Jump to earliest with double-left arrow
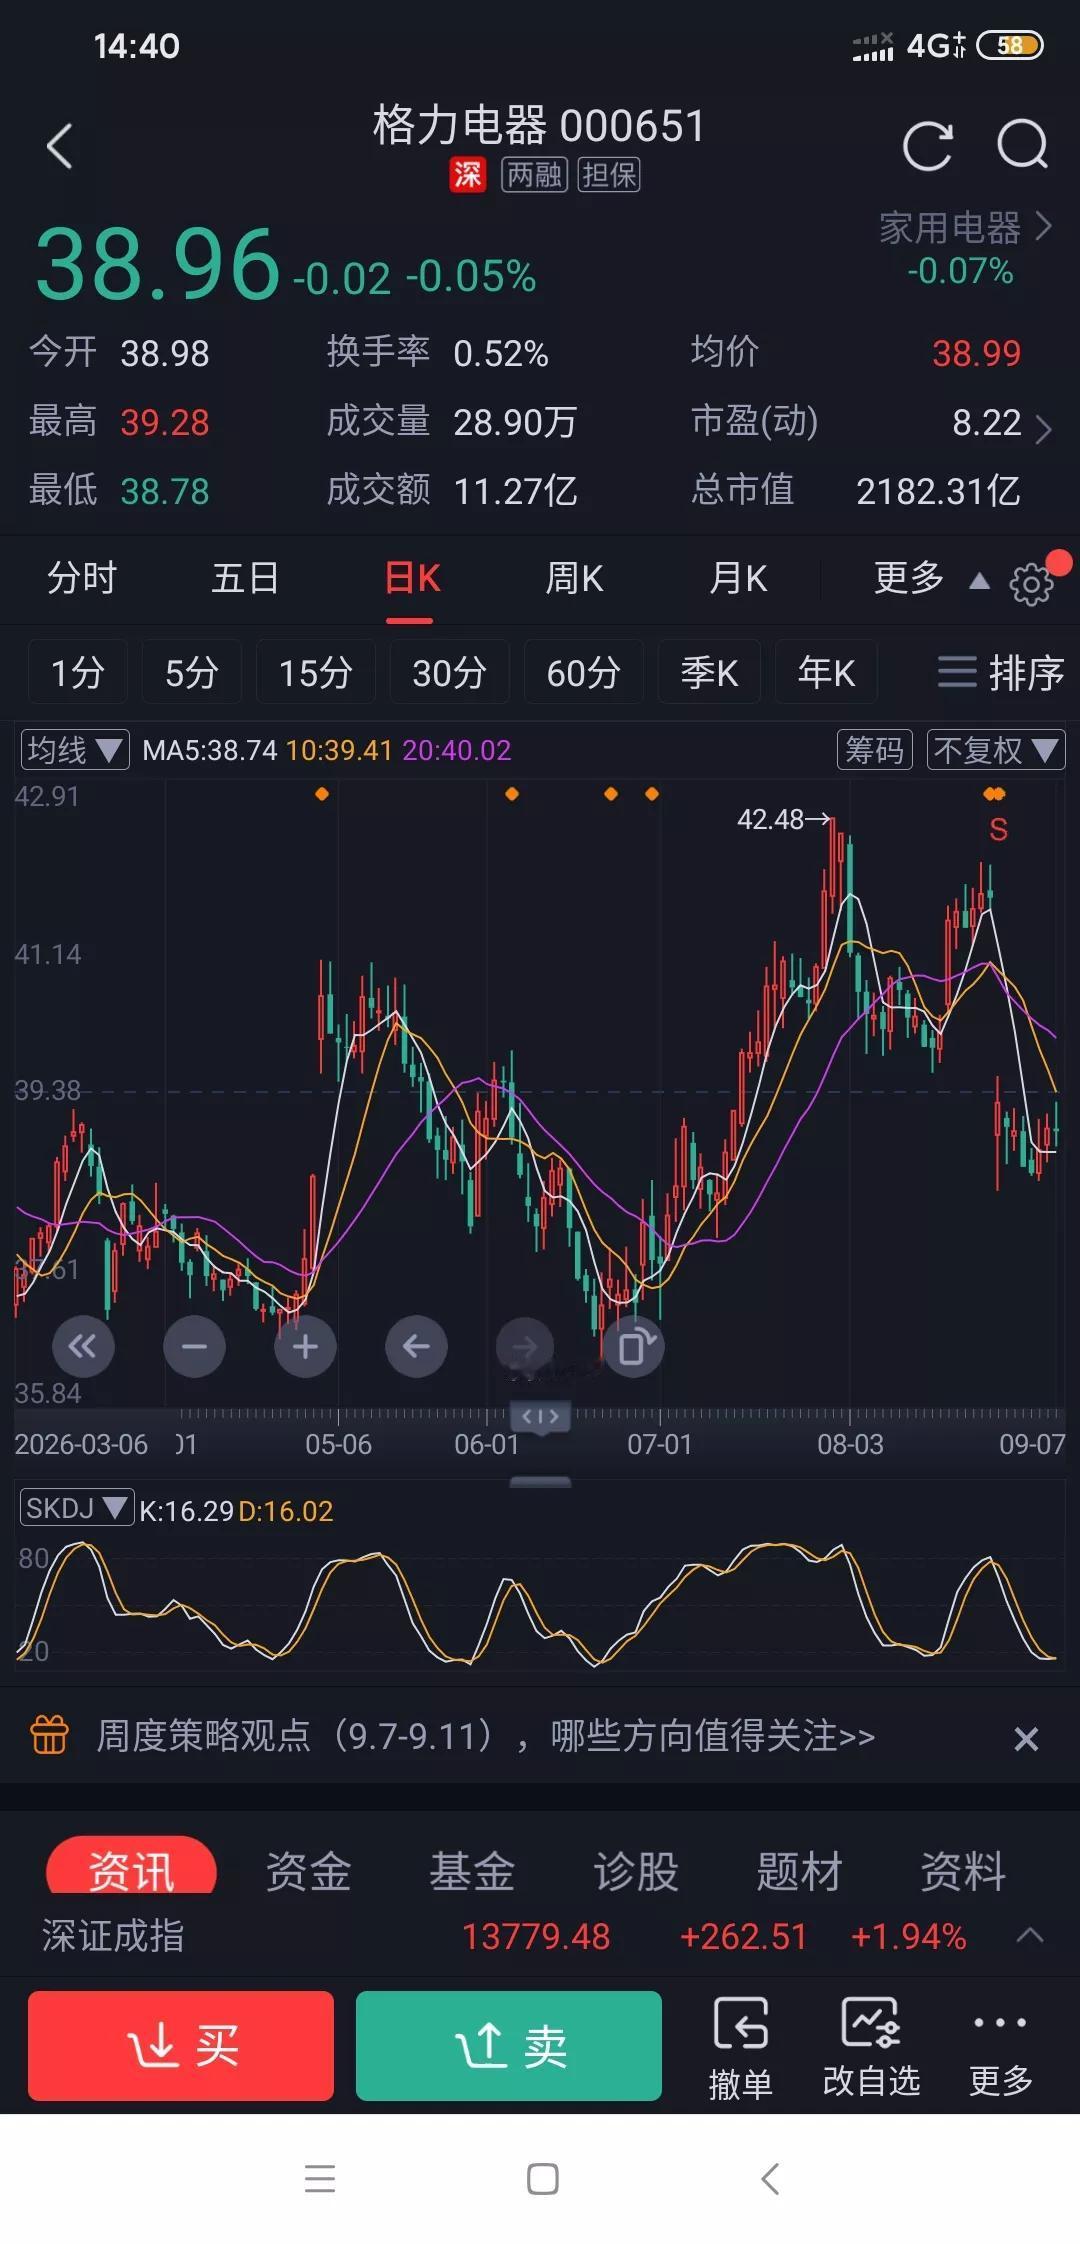Screen dimensions: 1080x2244 83,1346
